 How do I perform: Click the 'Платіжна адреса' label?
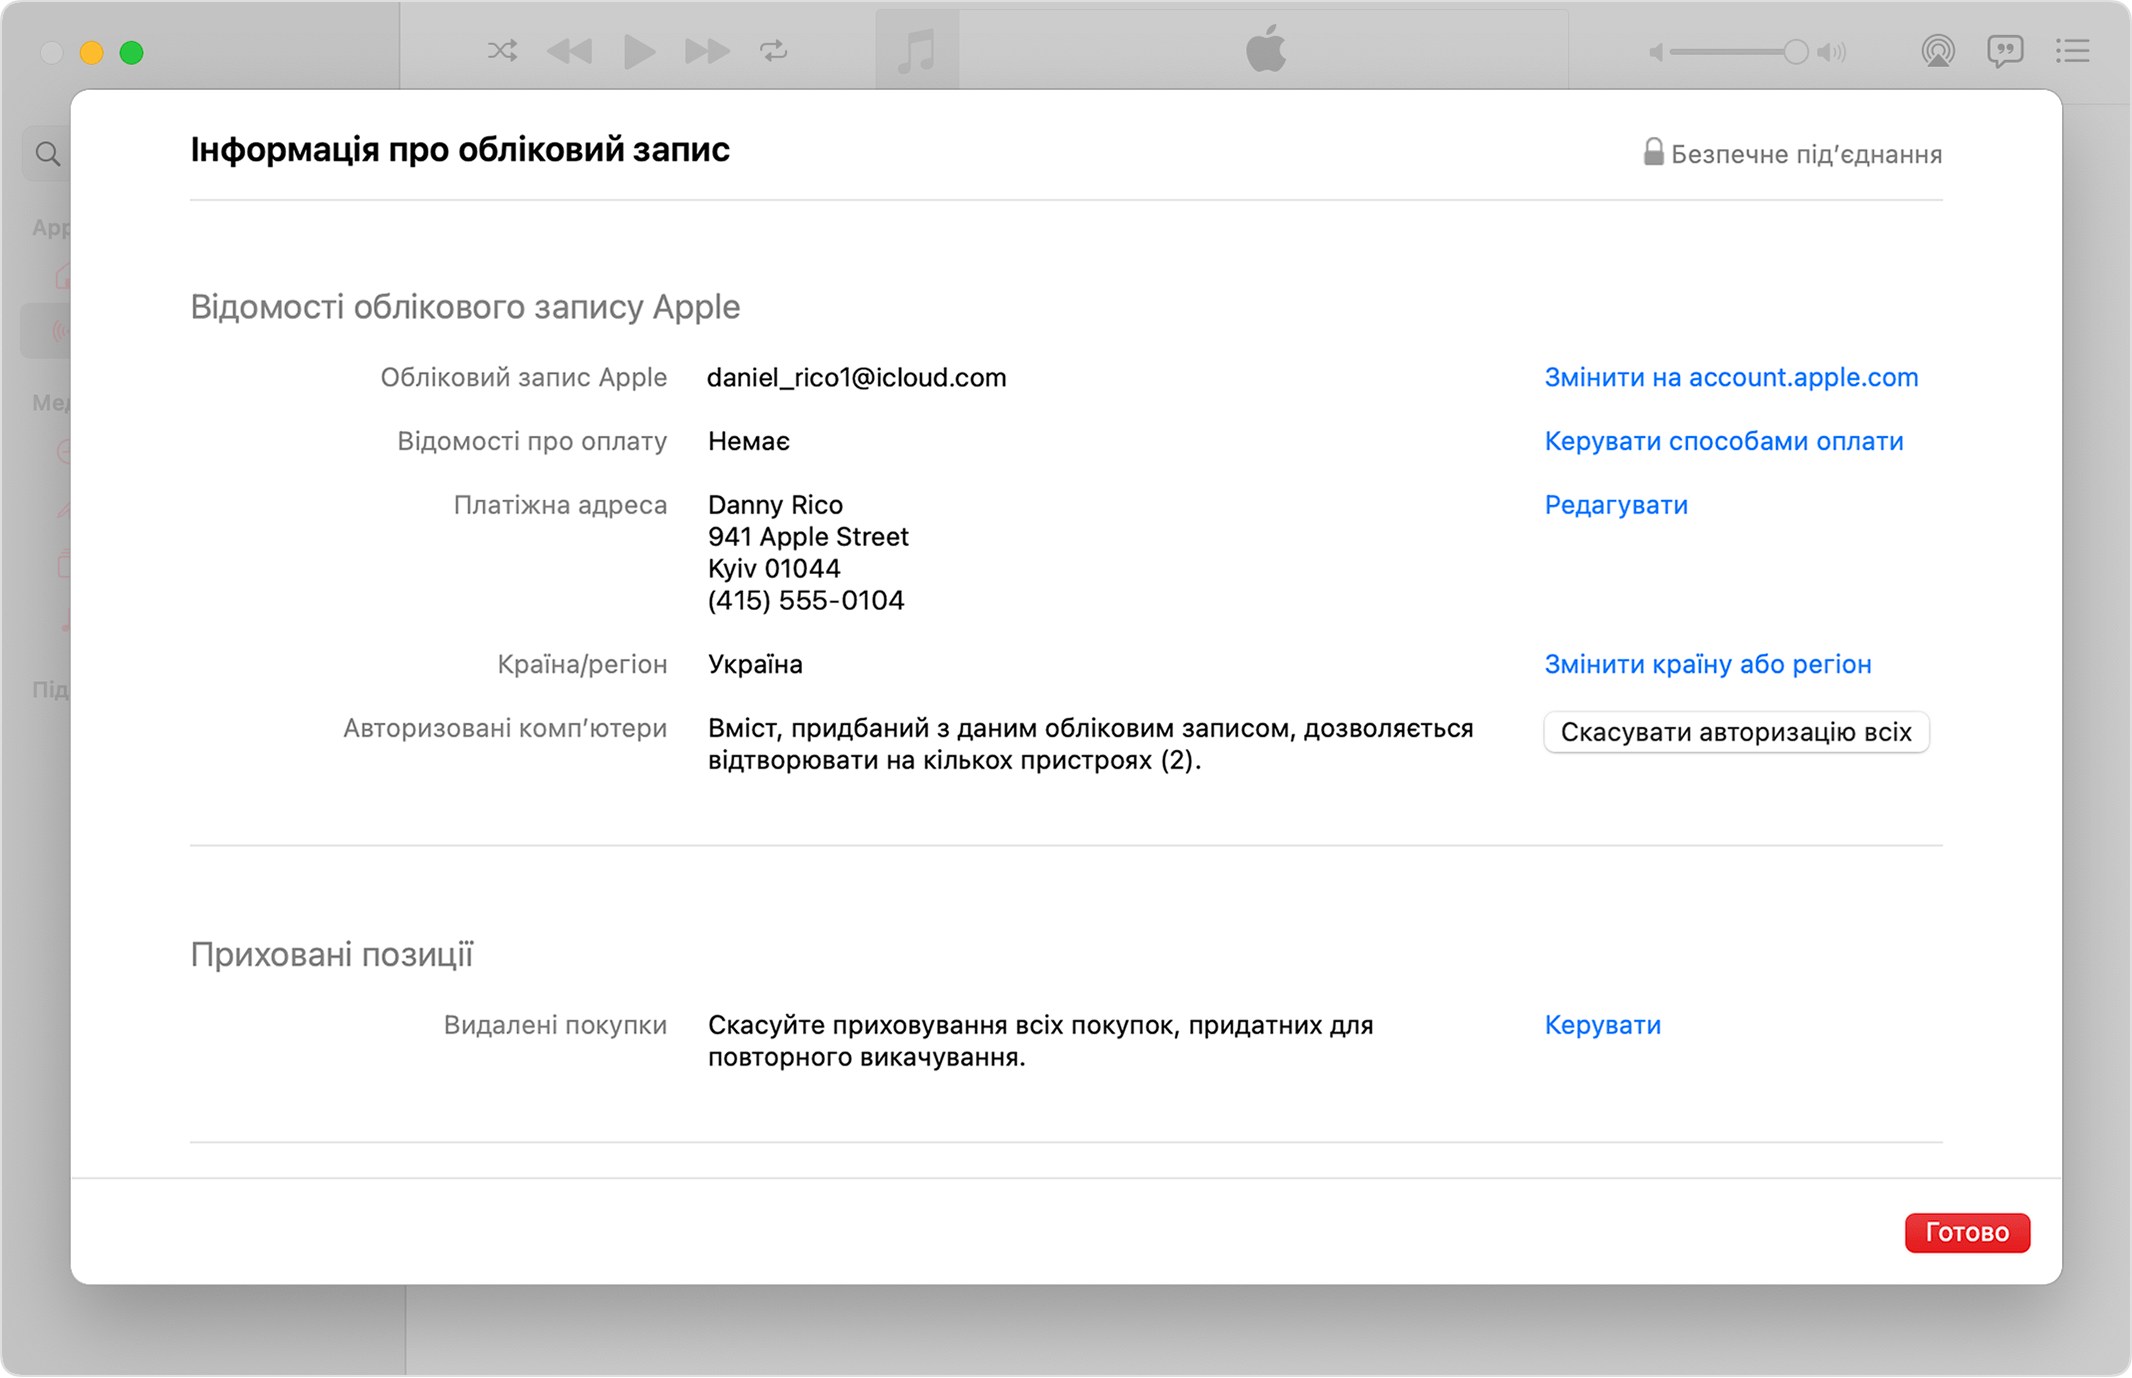pos(560,505)
